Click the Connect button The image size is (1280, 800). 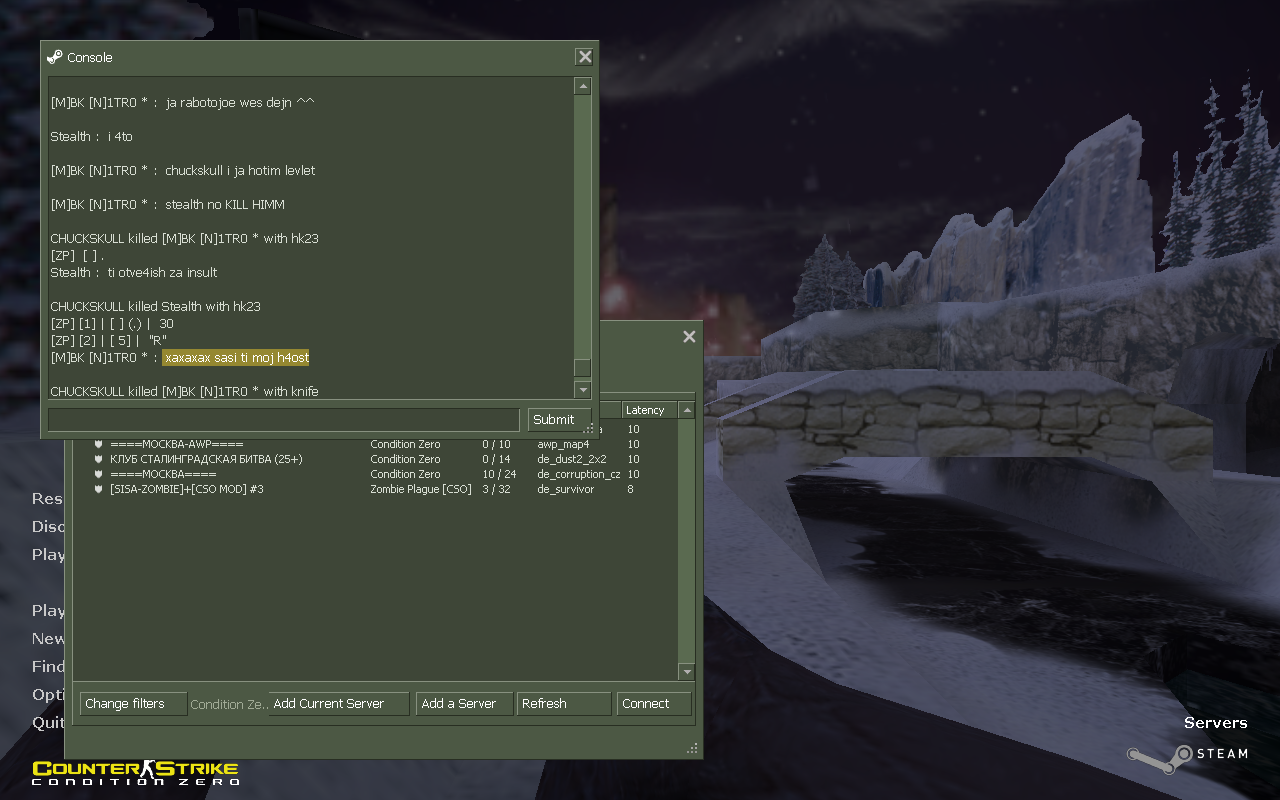(654, 704)
